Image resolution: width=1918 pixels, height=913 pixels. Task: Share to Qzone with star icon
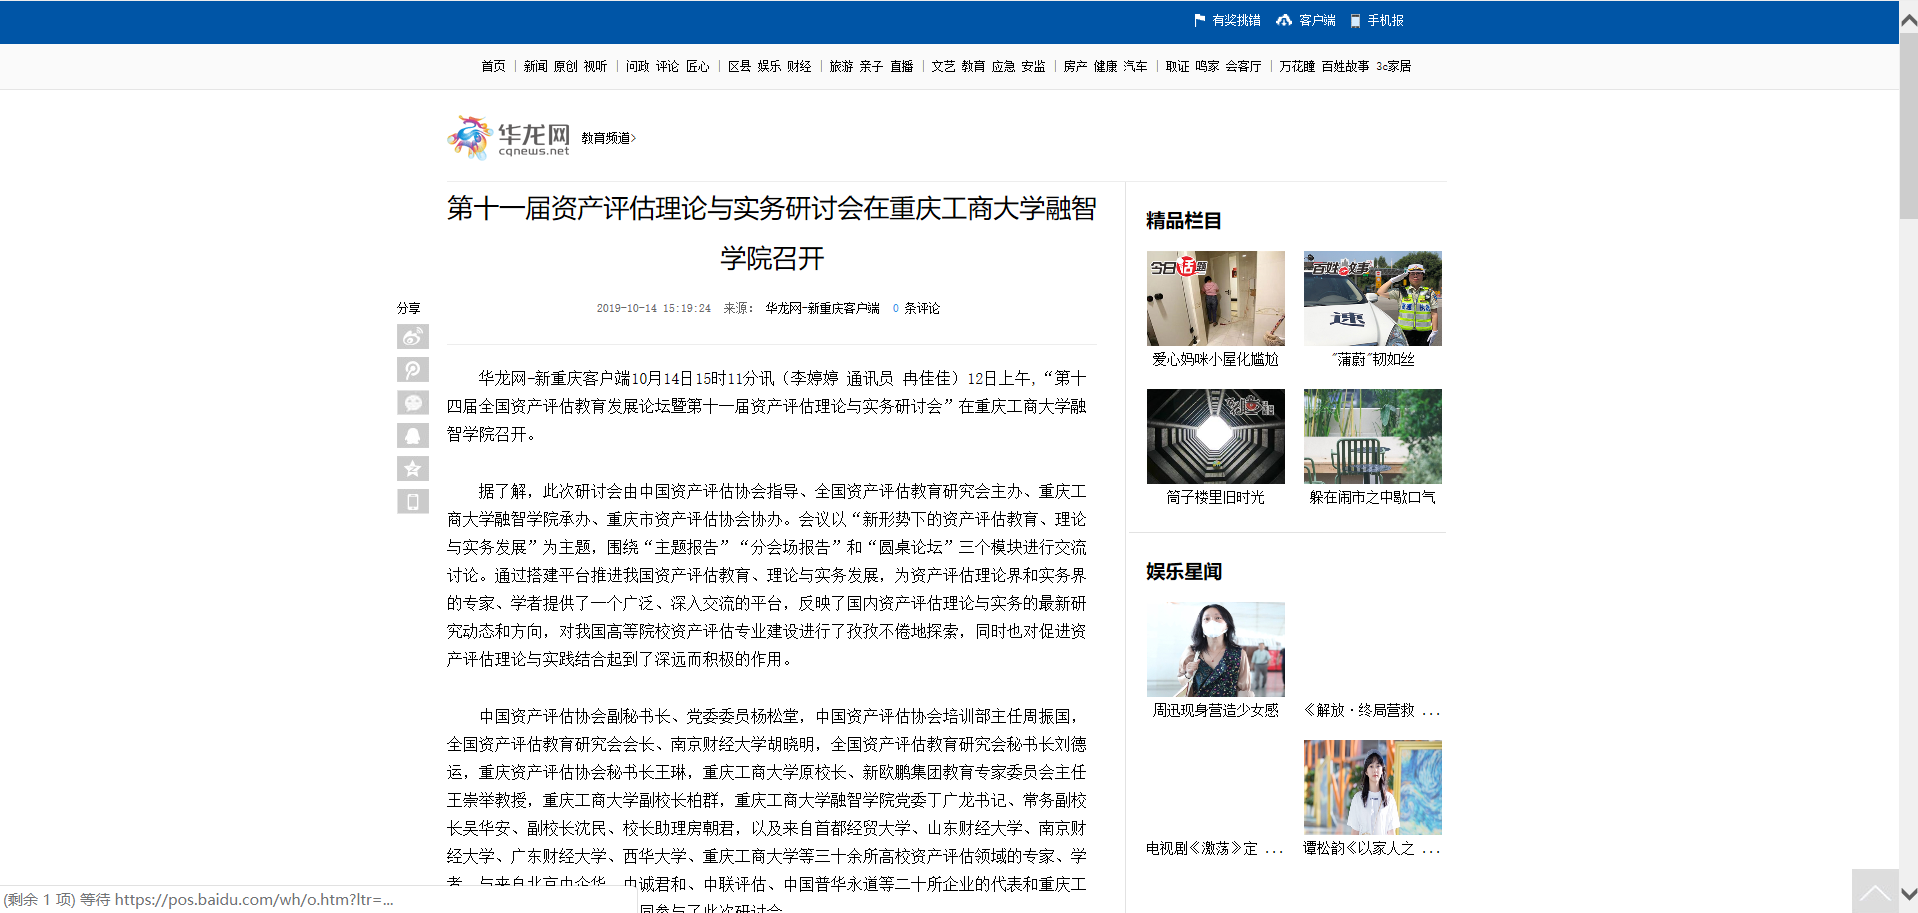click(x=412, y=469)
